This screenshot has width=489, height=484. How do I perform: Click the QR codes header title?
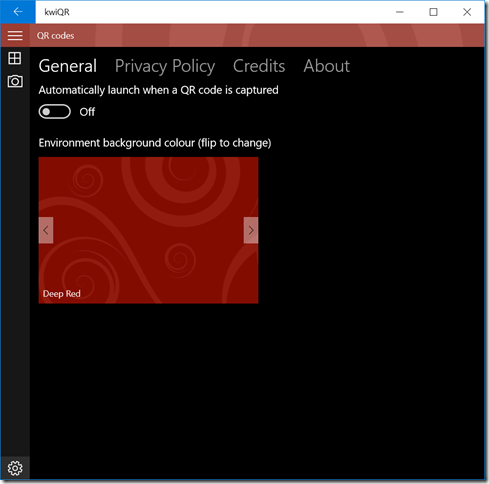click(55, 36)
